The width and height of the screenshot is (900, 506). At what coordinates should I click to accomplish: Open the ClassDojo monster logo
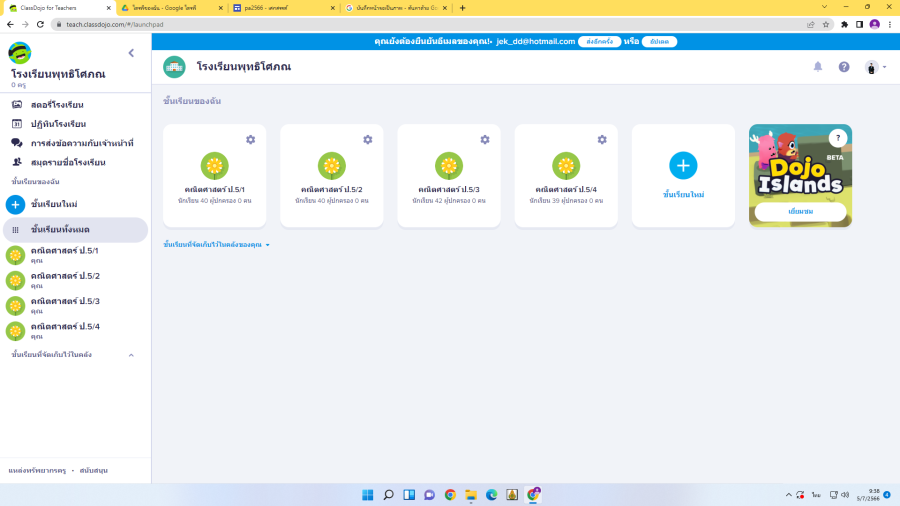tap(20, 53)
